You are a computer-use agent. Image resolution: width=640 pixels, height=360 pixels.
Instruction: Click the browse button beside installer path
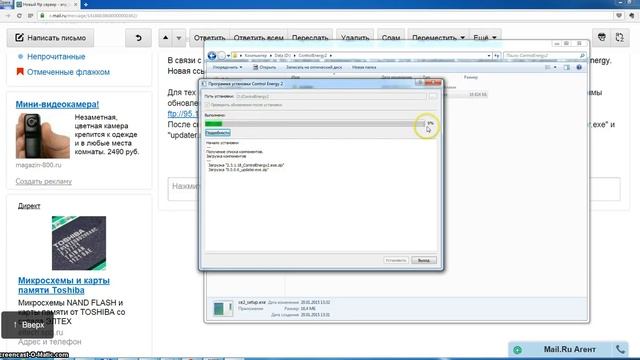433,96
